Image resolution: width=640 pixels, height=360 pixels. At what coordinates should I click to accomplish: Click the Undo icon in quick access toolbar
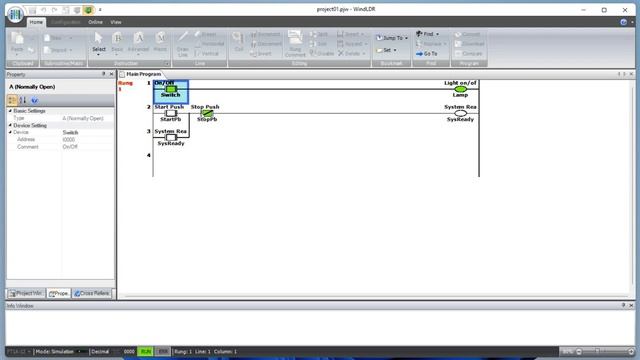[x=44, y=10]
